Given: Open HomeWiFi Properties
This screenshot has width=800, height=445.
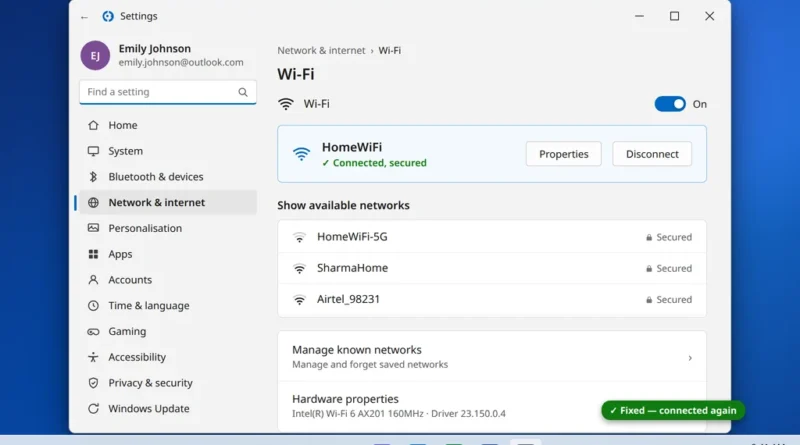Looking at the screenshot, I should [x=564, y=154].
